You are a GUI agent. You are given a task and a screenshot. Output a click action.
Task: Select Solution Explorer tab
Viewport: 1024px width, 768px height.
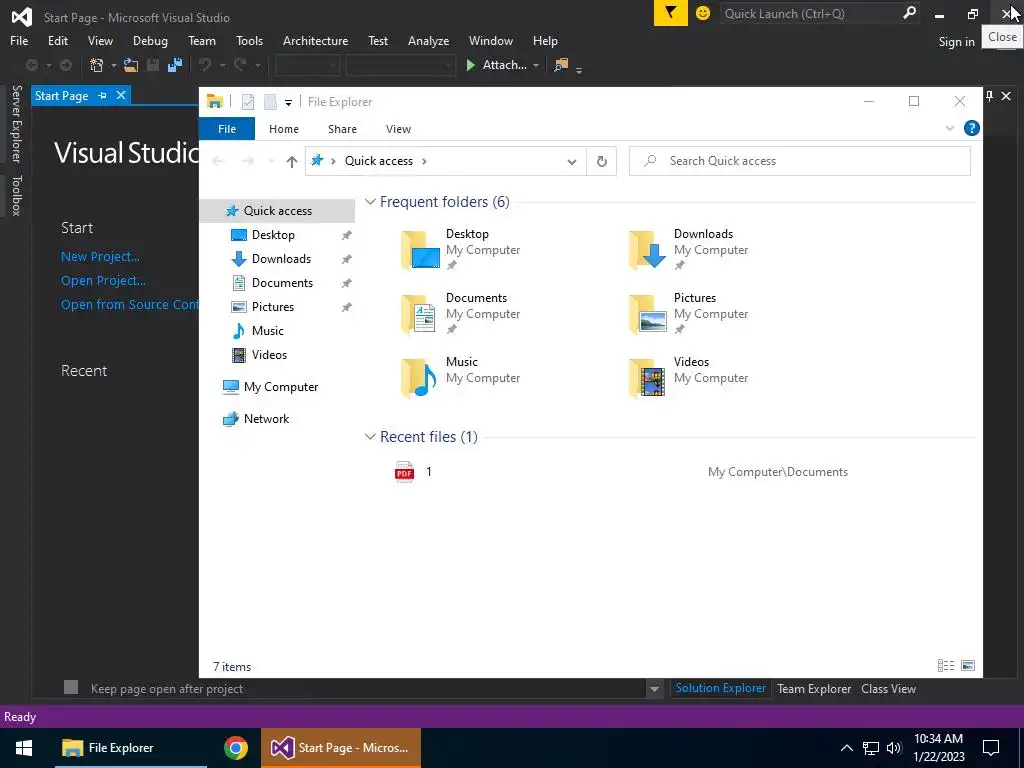pos(720,688)
